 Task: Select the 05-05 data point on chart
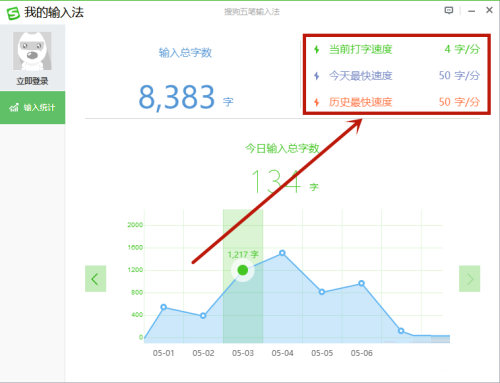coord(322,292)
